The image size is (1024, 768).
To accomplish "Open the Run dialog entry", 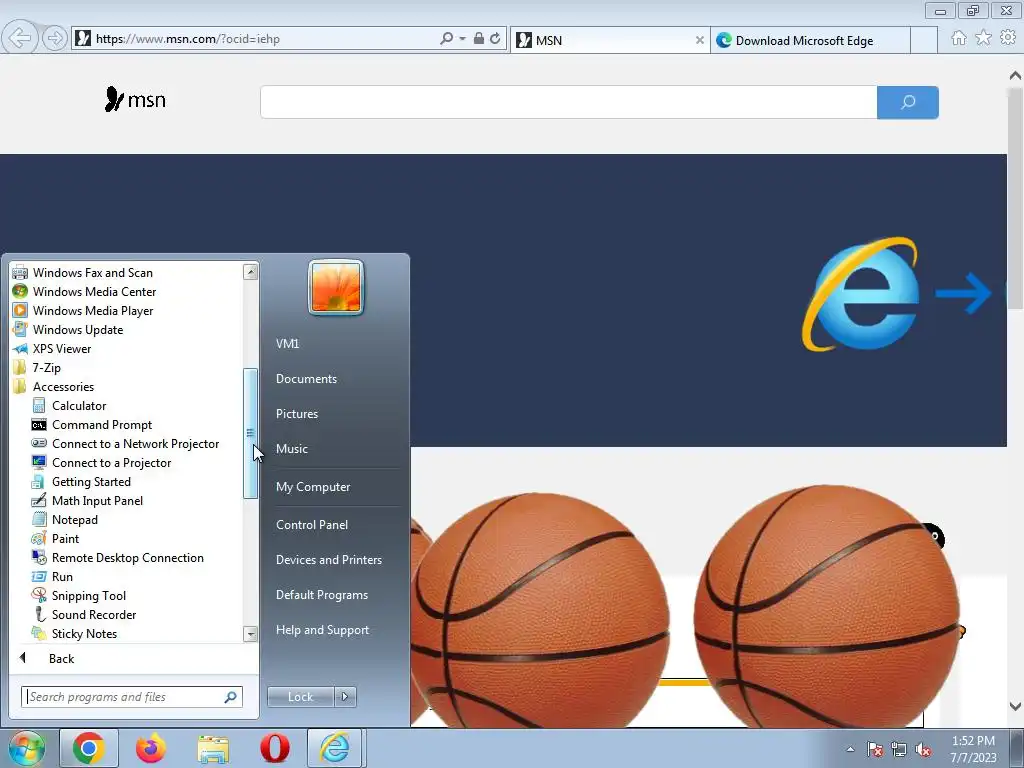I will (x=62, y=576).
